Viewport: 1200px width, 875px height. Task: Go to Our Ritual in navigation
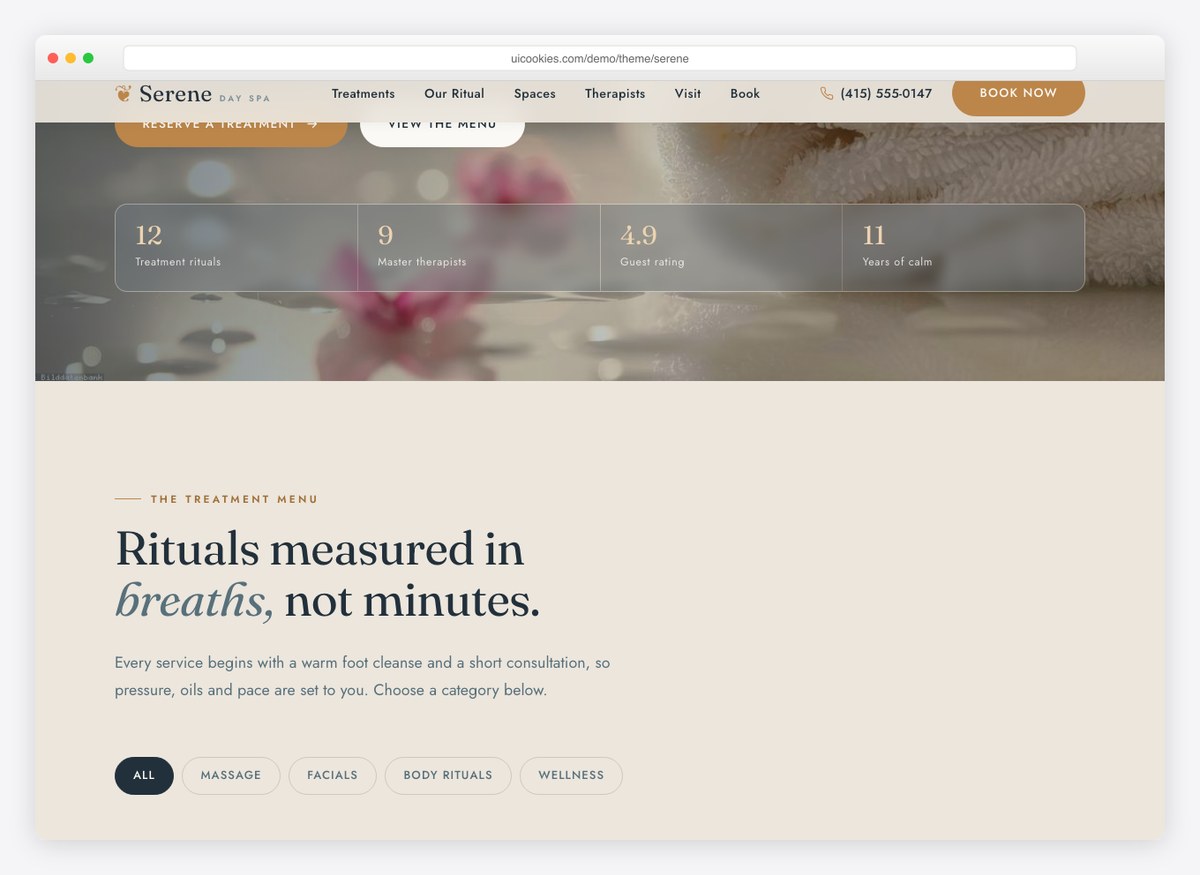tap(454, 93)
